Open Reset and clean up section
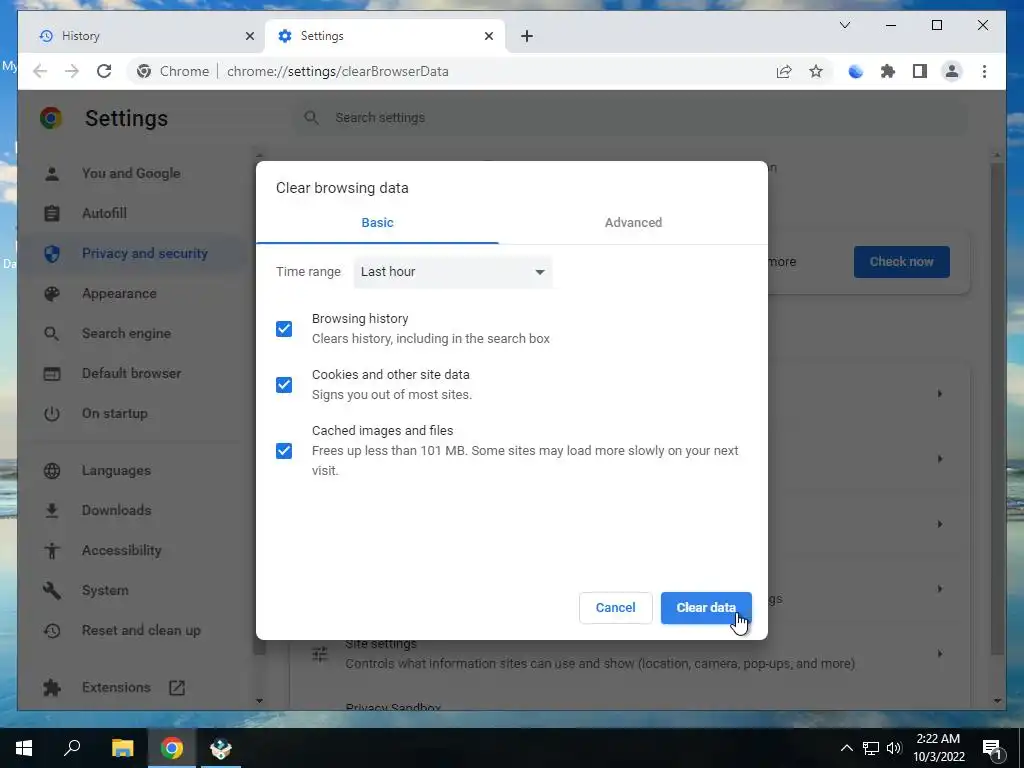 141,631
